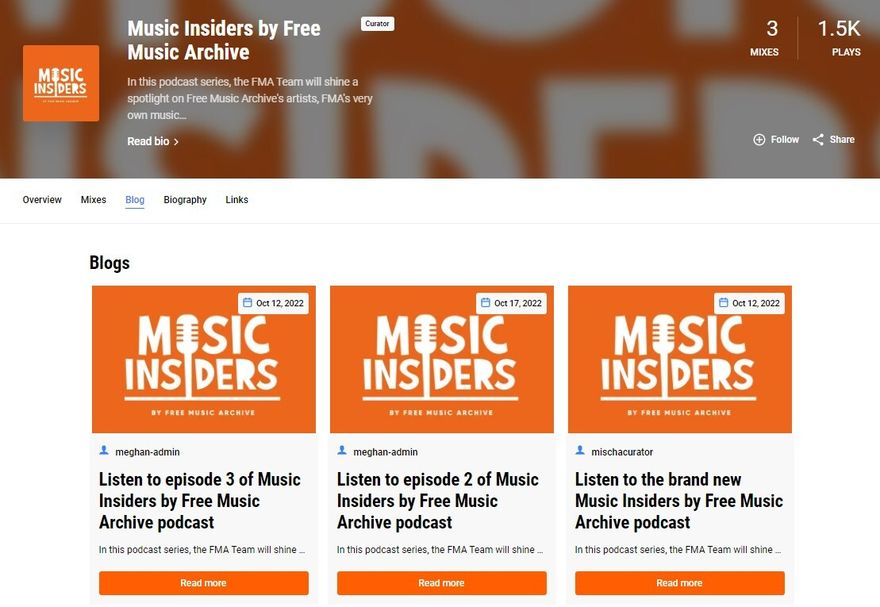Expand the bio via Read bio chevron
The image size is (880, 607).
(176, 142)
